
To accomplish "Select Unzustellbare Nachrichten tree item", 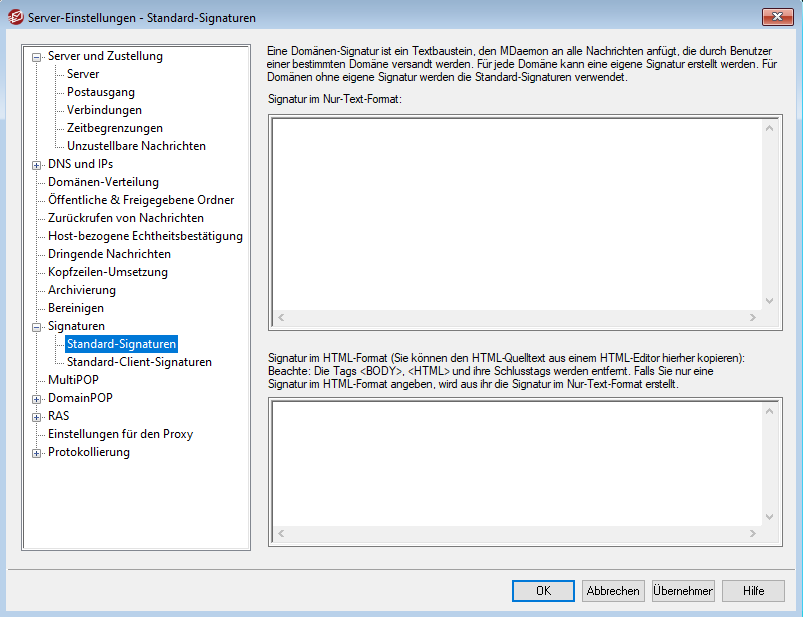I will 136,146.
